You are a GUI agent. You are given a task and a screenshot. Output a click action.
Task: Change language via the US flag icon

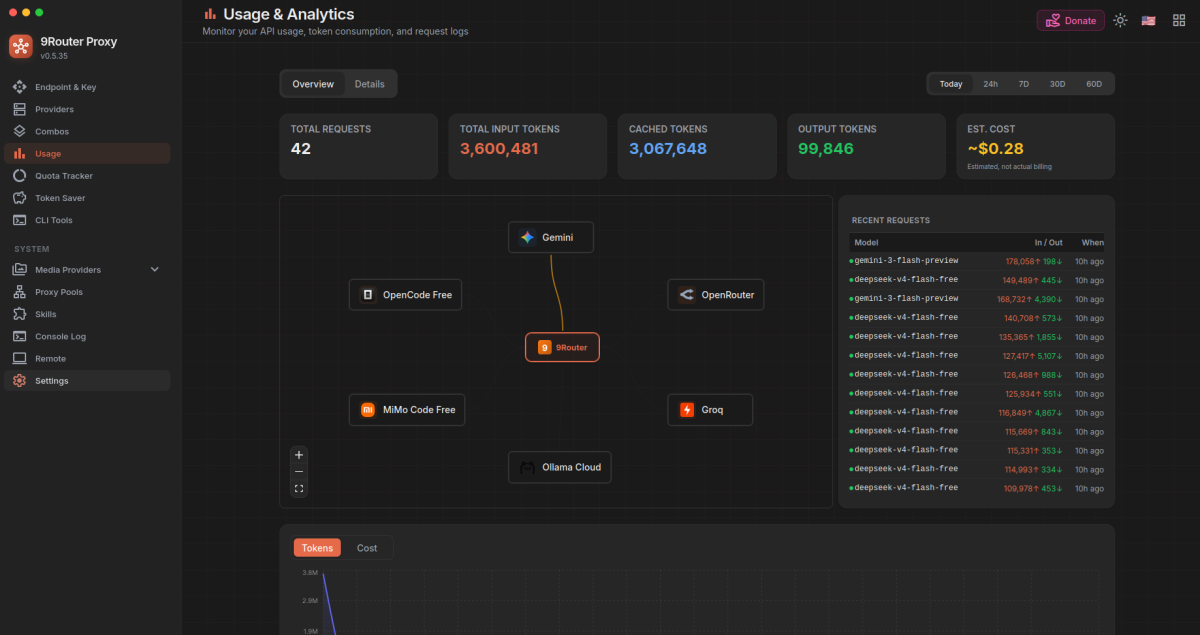1149,20
